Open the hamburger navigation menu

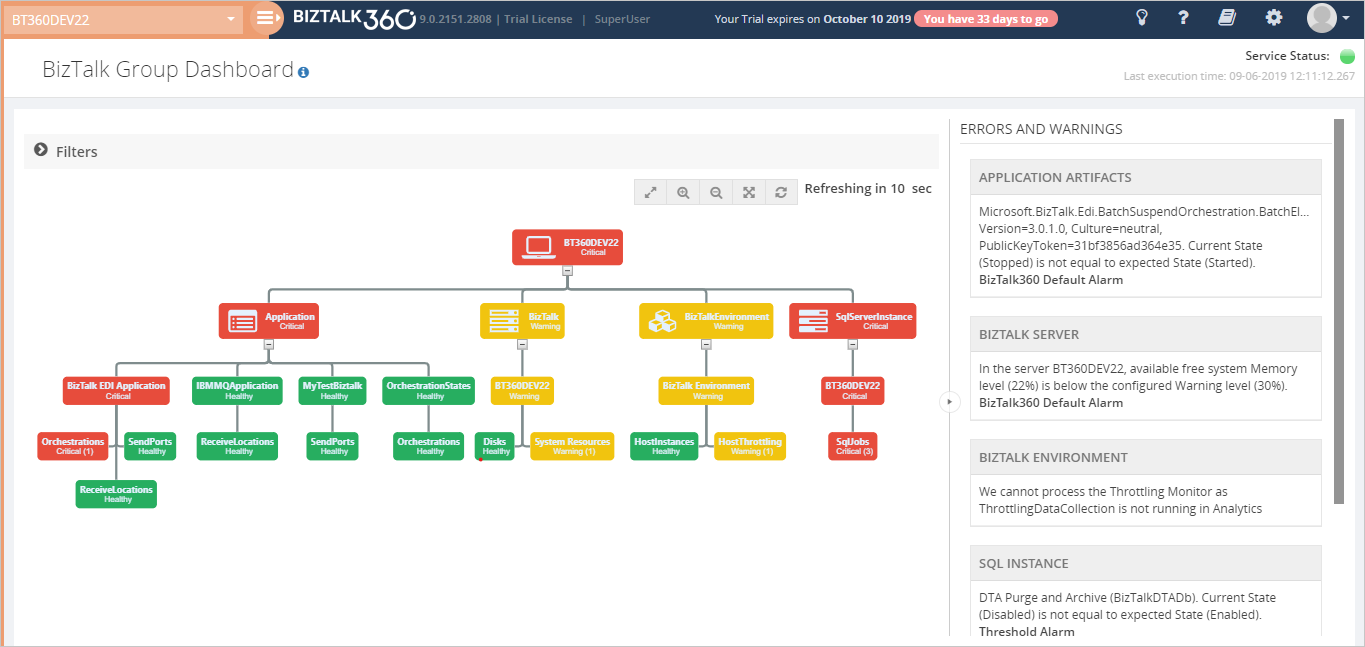265,18
